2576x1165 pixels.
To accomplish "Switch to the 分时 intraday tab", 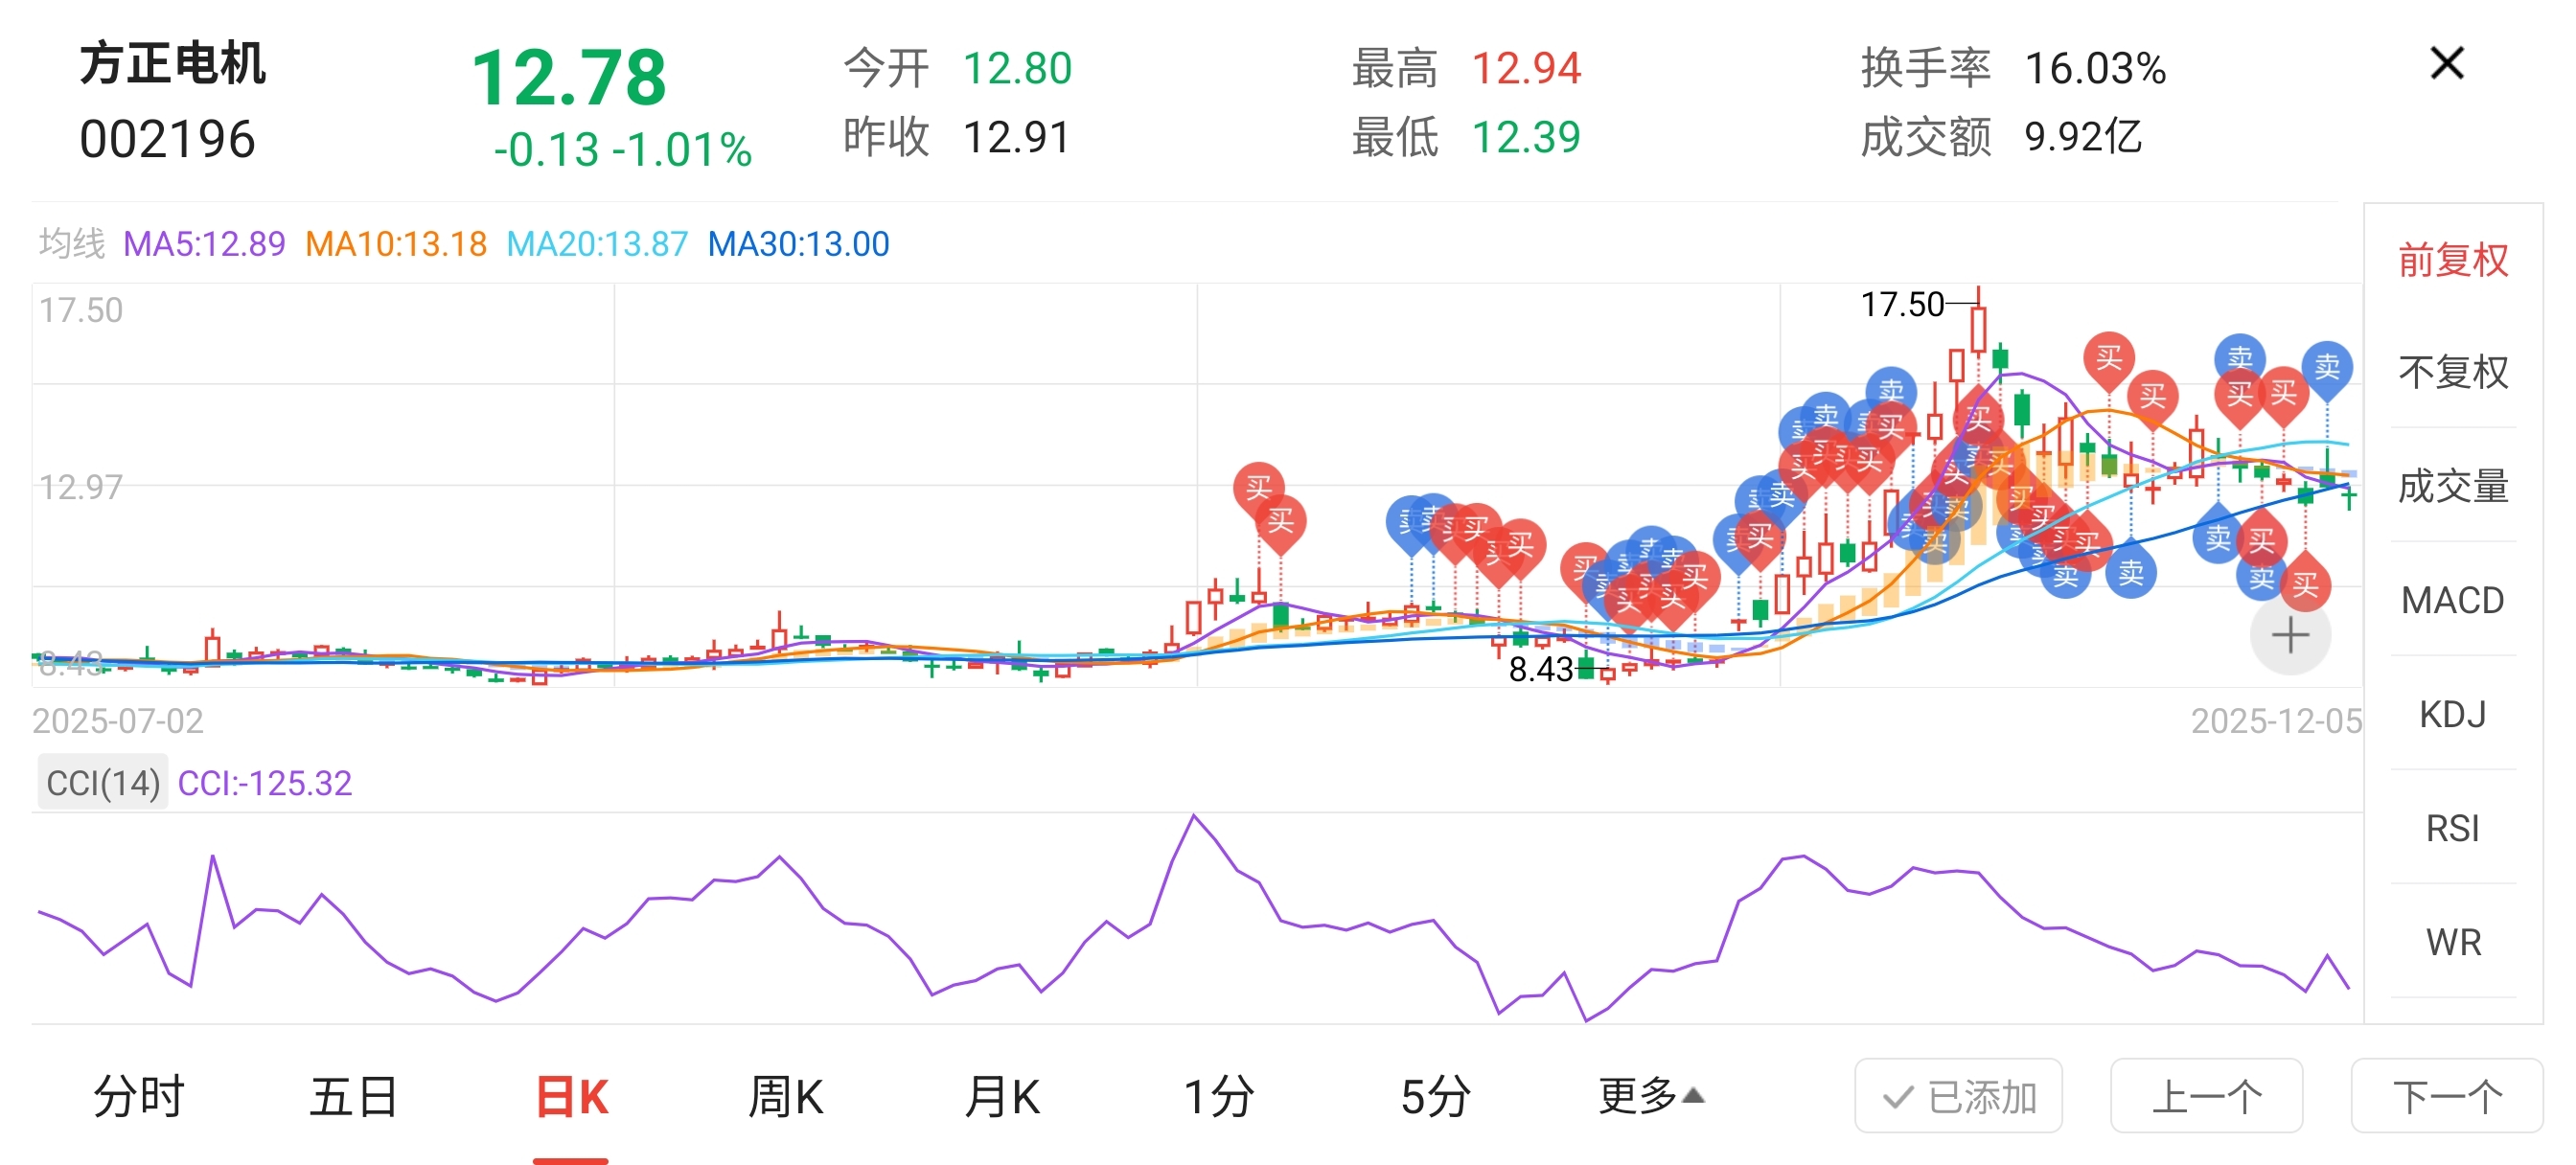I will (x=139, y=1097).
